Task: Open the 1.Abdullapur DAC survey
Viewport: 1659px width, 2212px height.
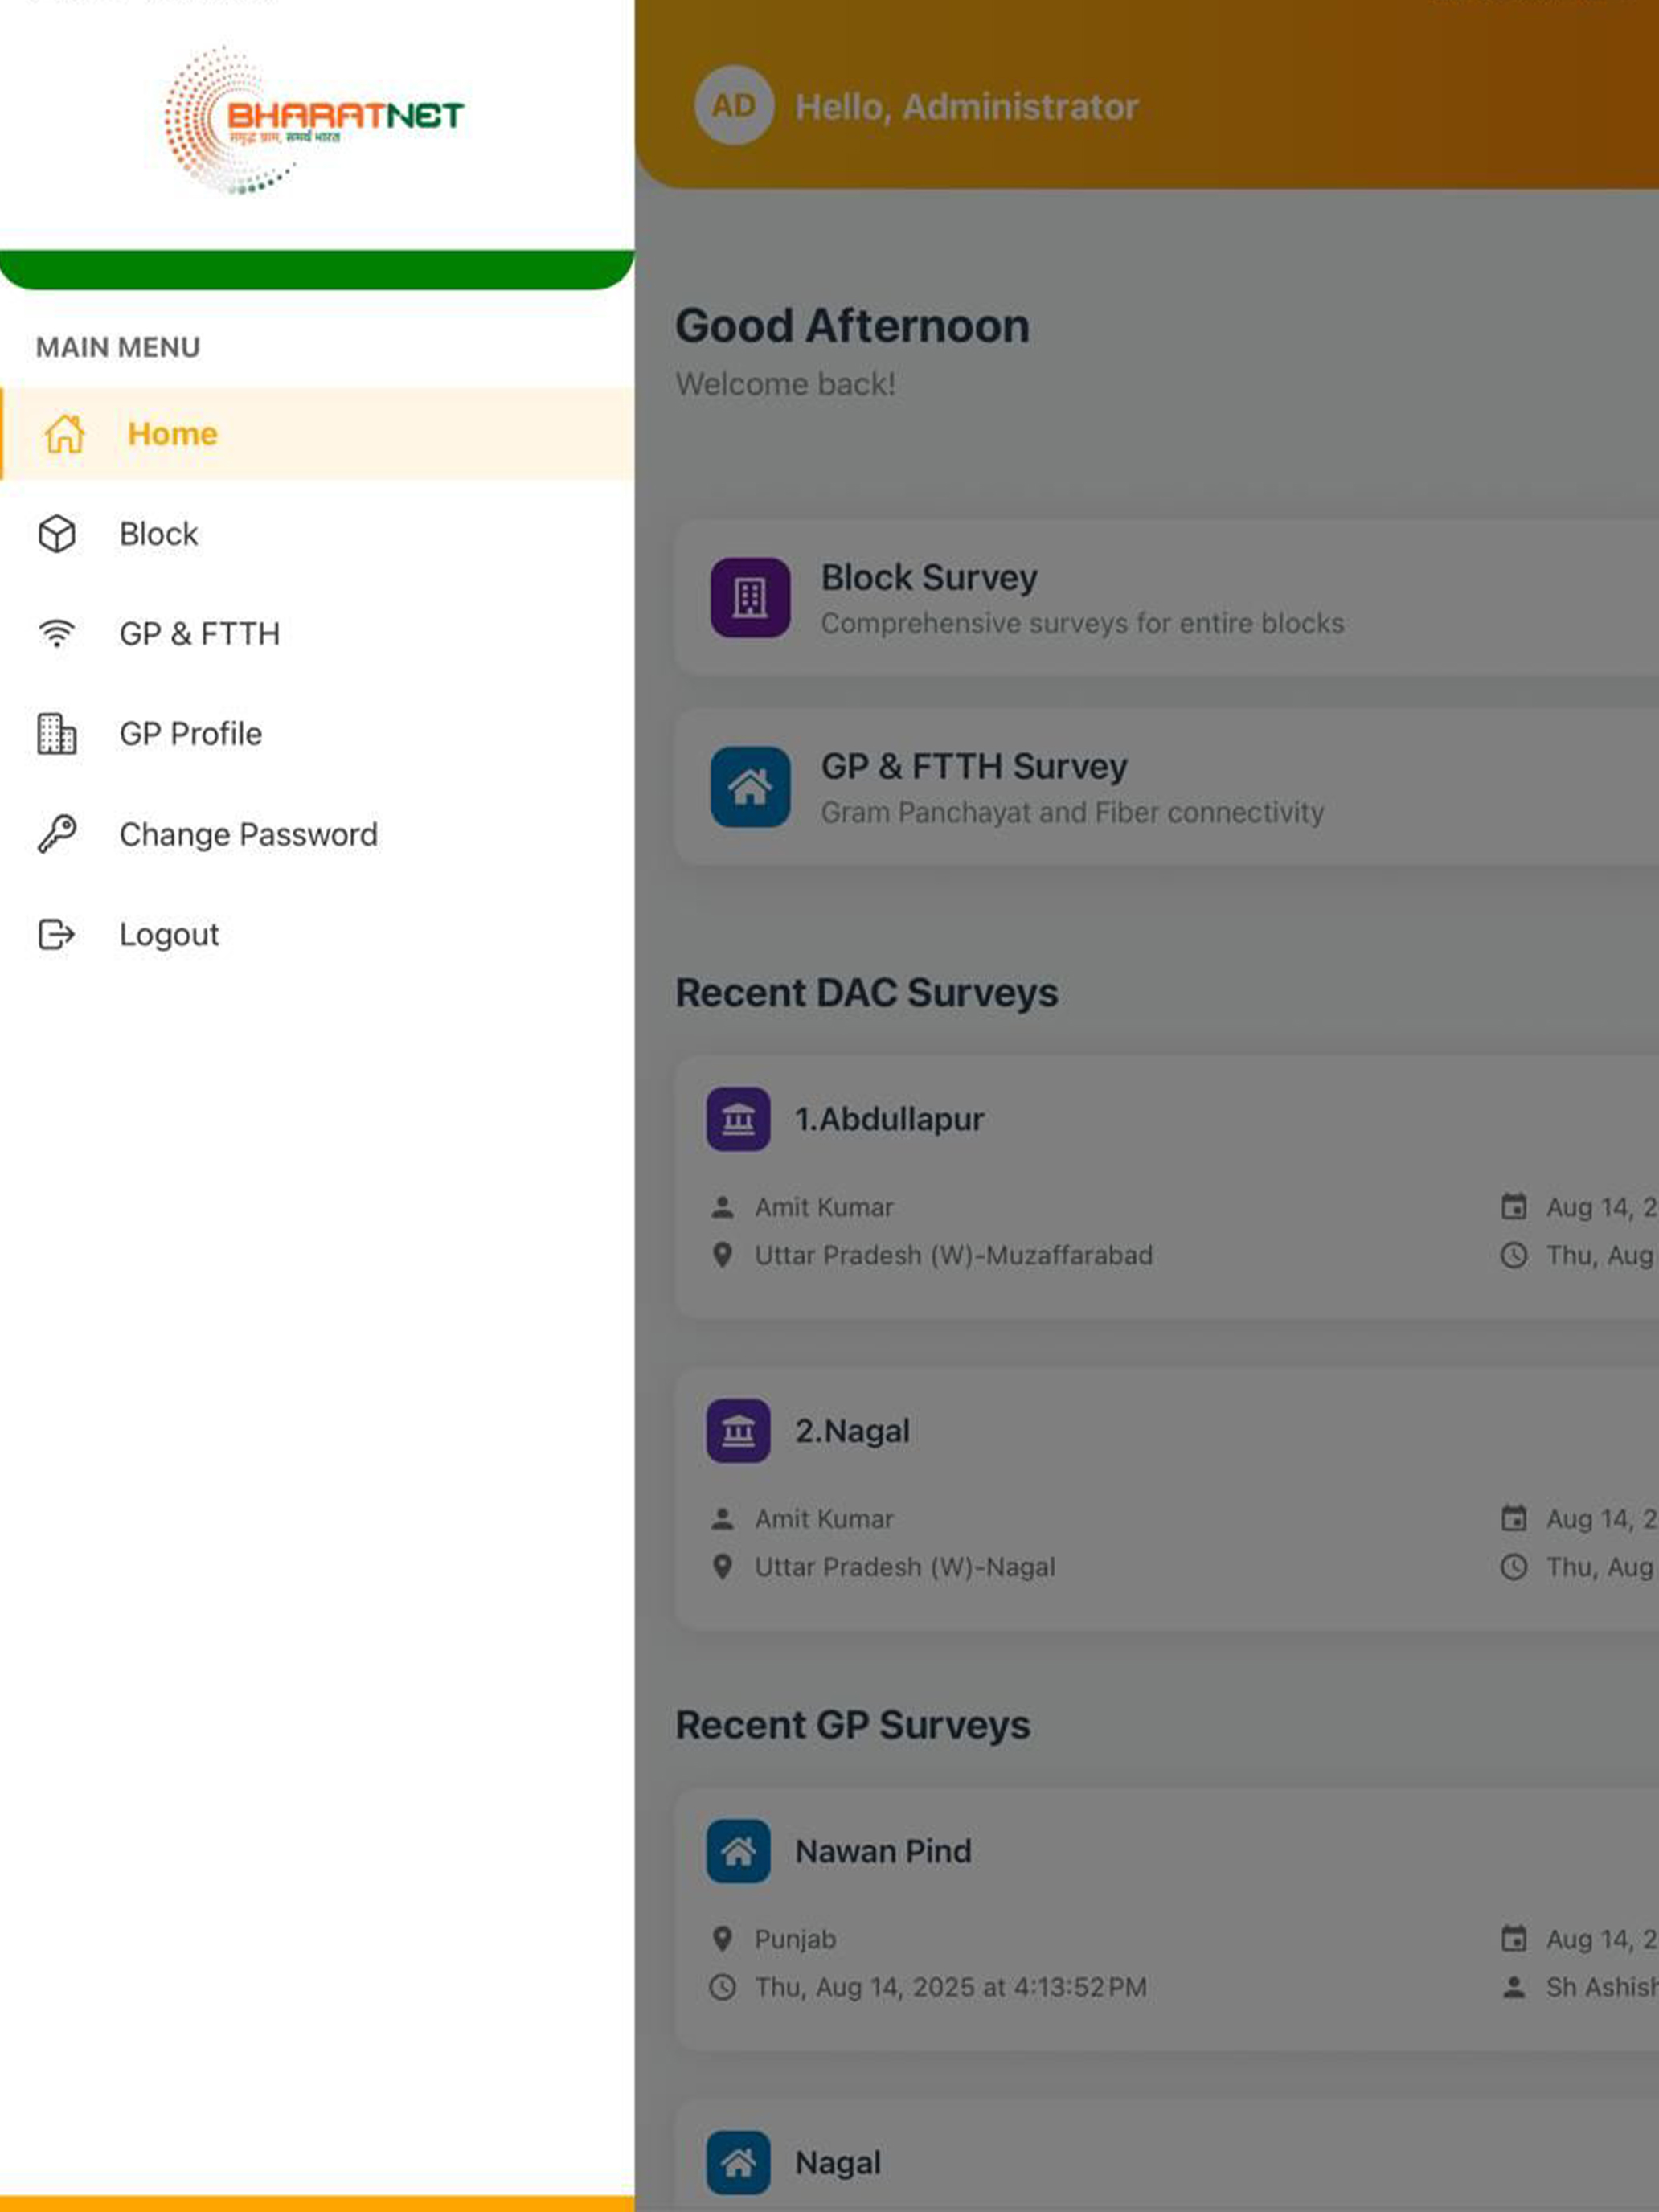Action: coord(1167,1187)
